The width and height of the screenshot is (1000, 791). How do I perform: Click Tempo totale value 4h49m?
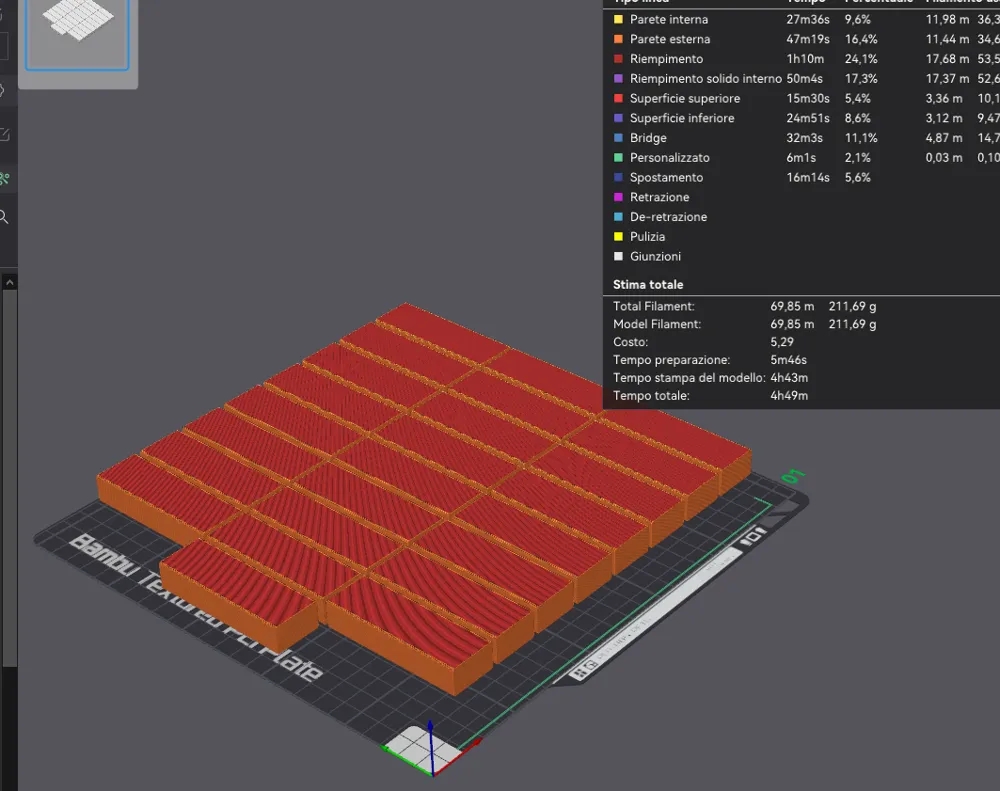[x=789, y=396]
